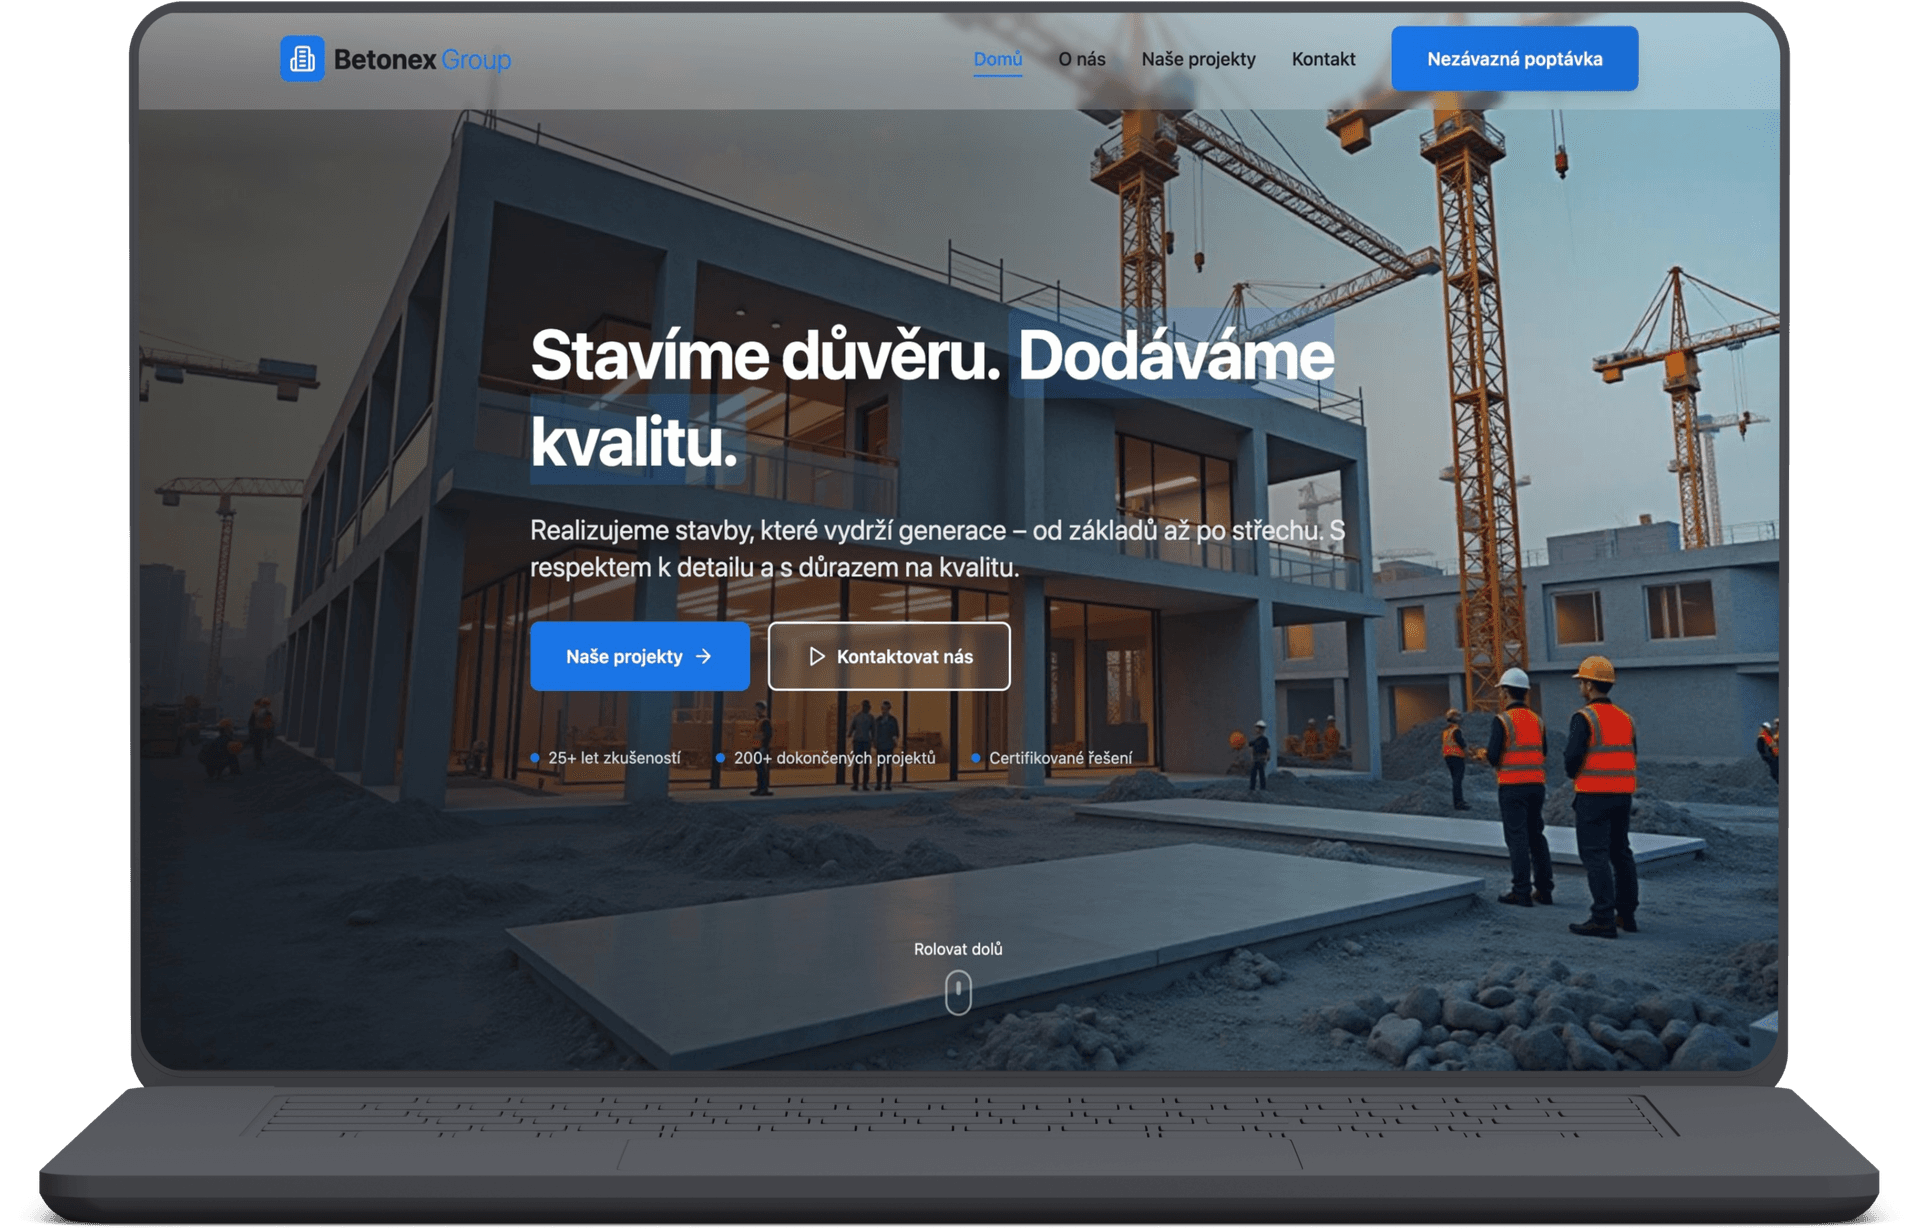Viewport: 1920px width, 1230px height.
Task: Click the 'Realizujeme stavby' description paragraph
Action: 937,549
